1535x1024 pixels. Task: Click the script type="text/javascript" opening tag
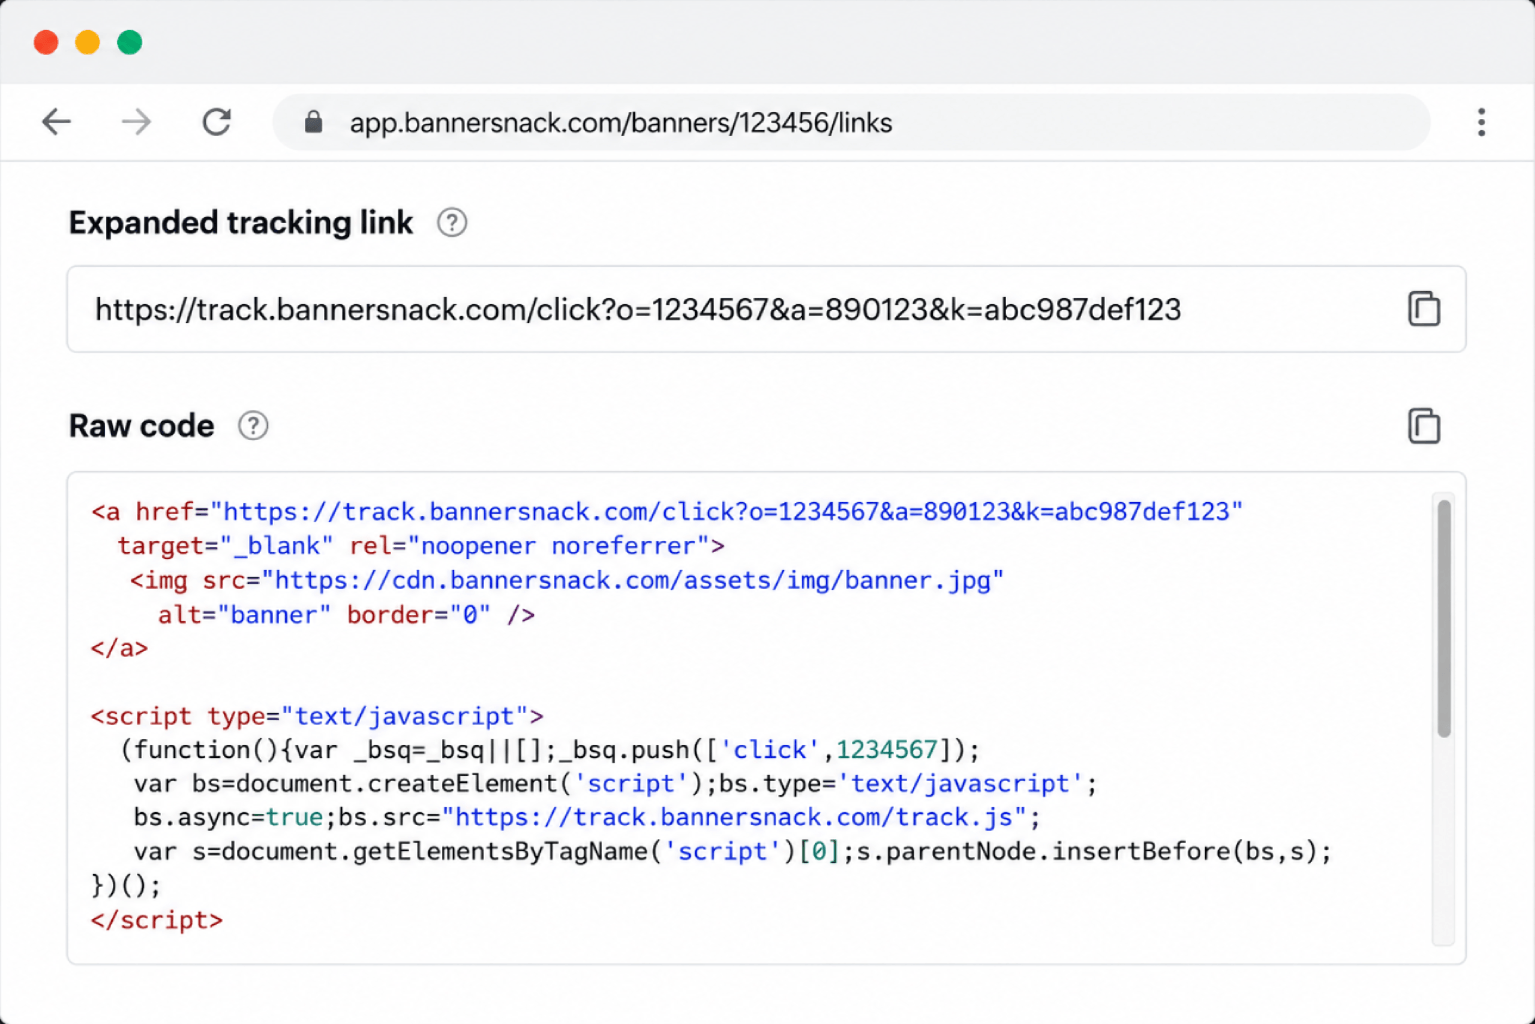317,716
